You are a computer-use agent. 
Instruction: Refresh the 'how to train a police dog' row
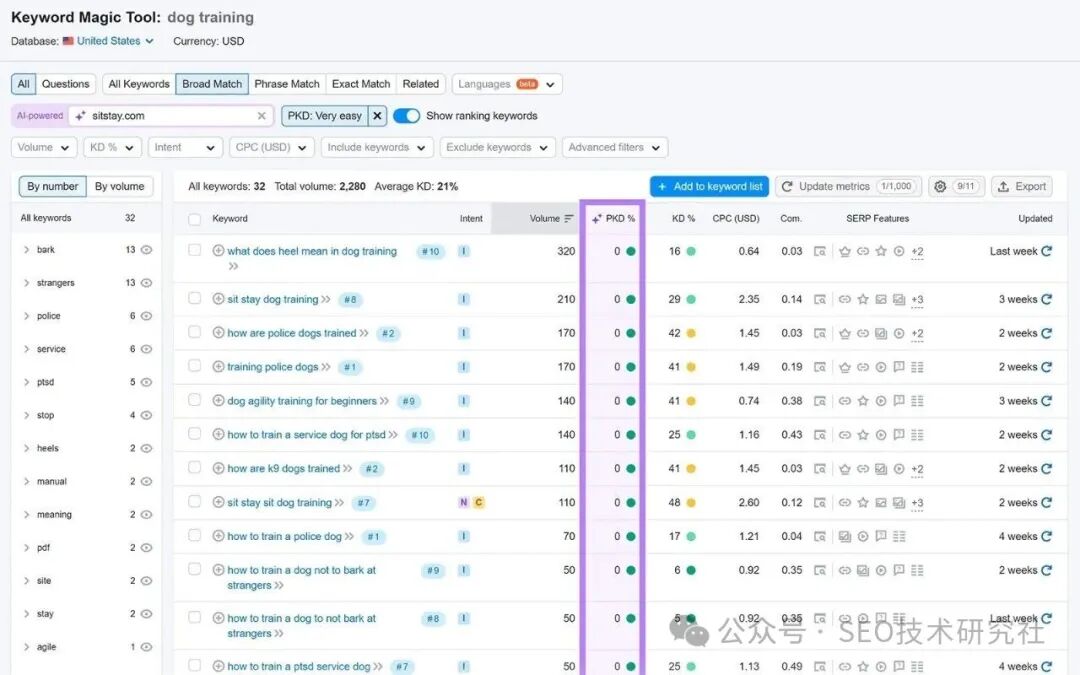tap(1046, 536)
